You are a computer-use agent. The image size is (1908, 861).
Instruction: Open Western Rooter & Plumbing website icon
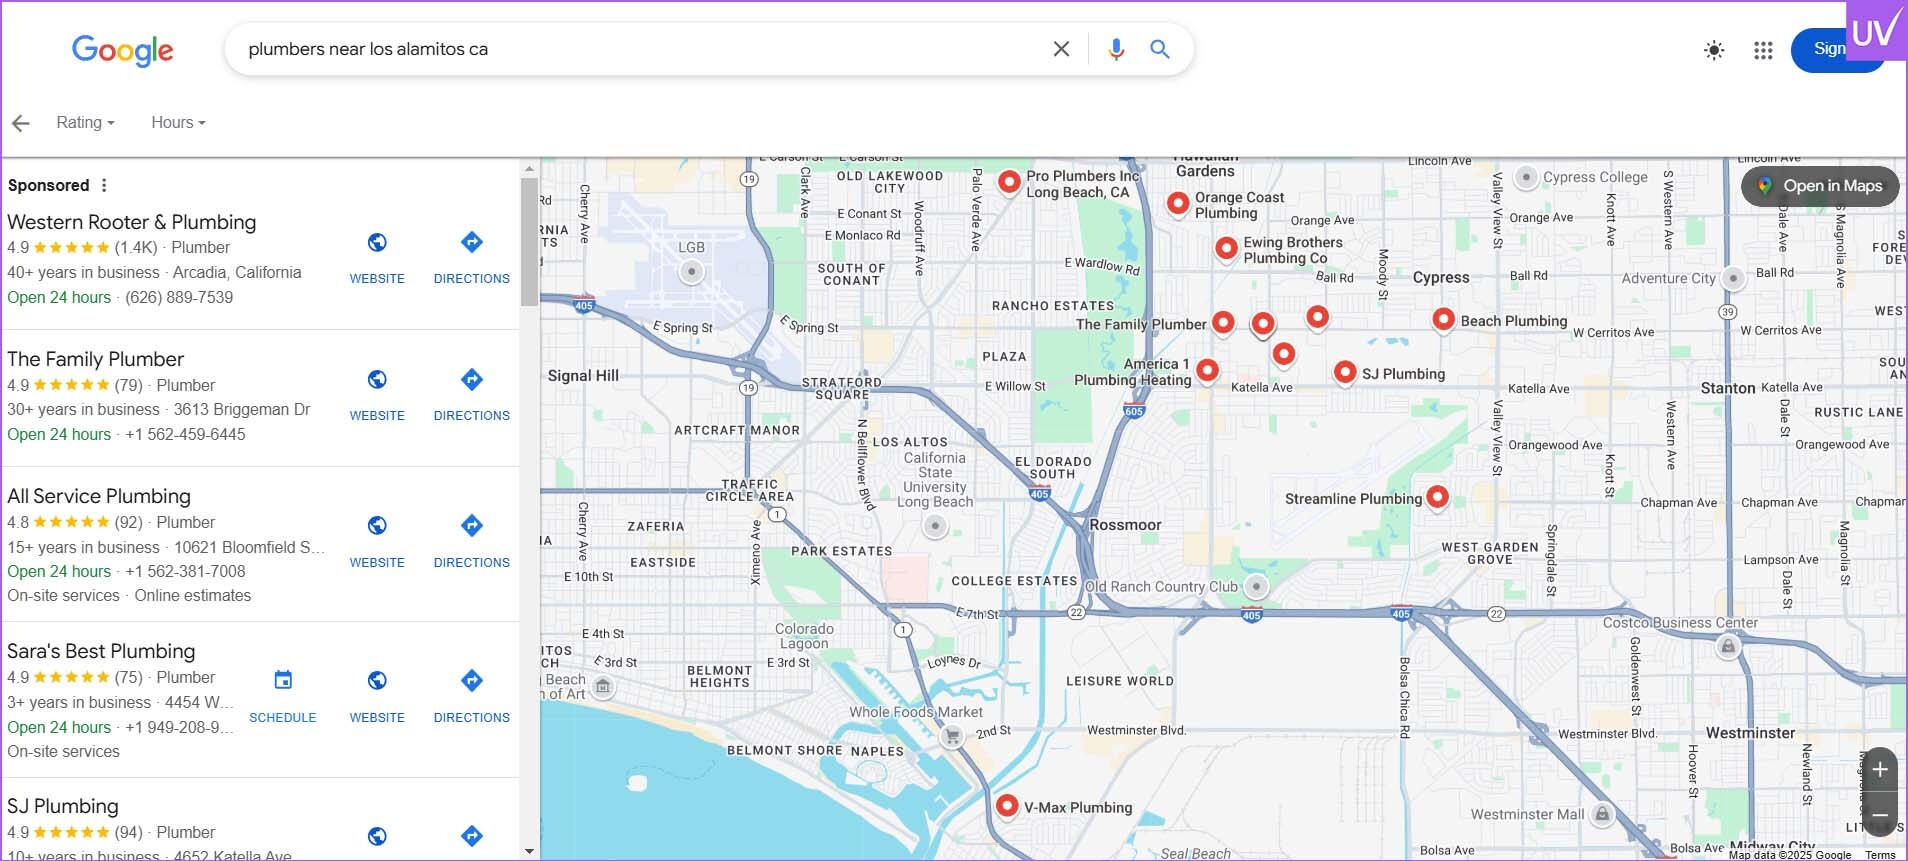(377, 243)
